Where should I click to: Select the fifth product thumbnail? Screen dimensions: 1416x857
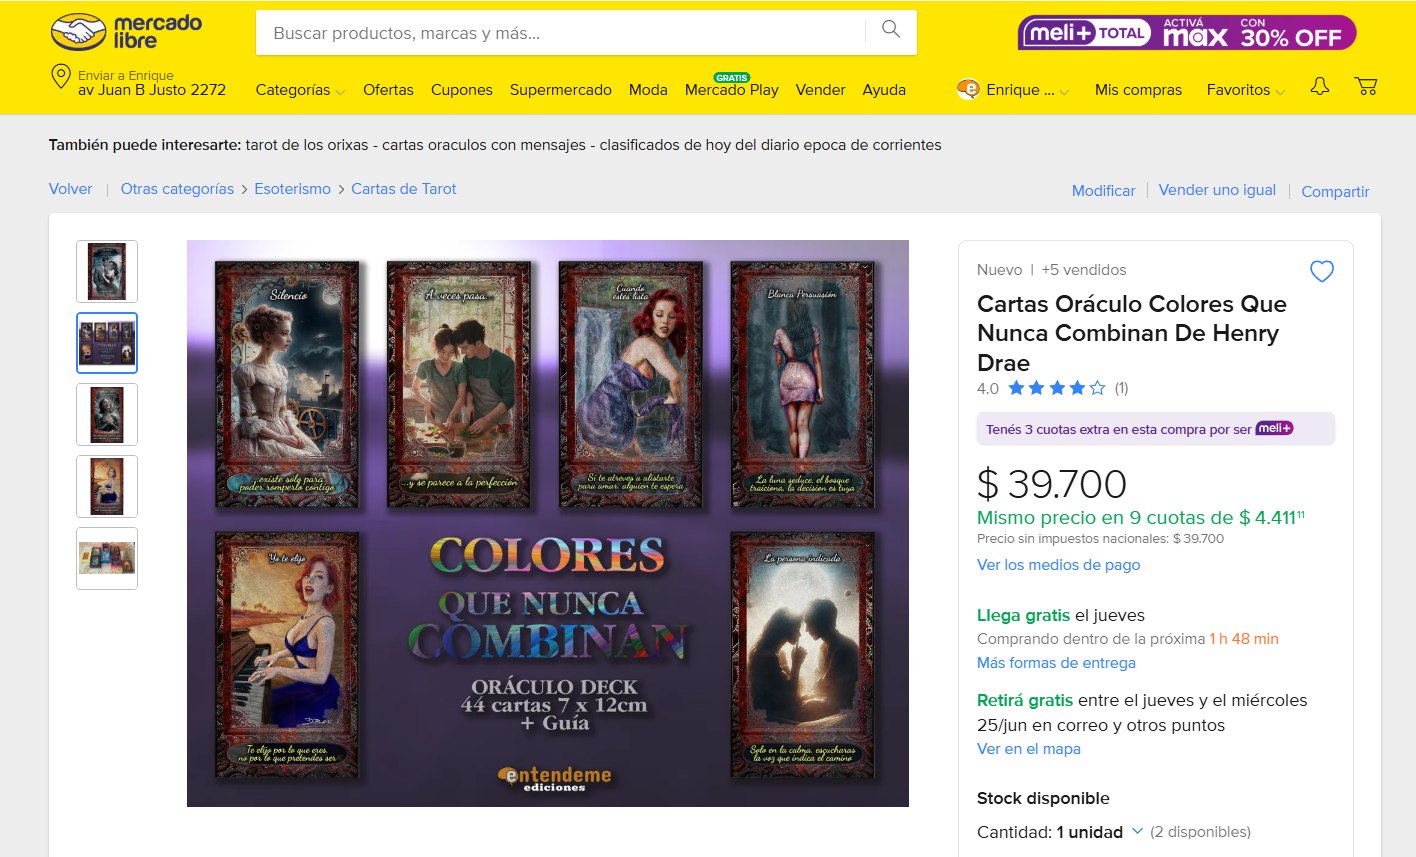coord(107,558)
